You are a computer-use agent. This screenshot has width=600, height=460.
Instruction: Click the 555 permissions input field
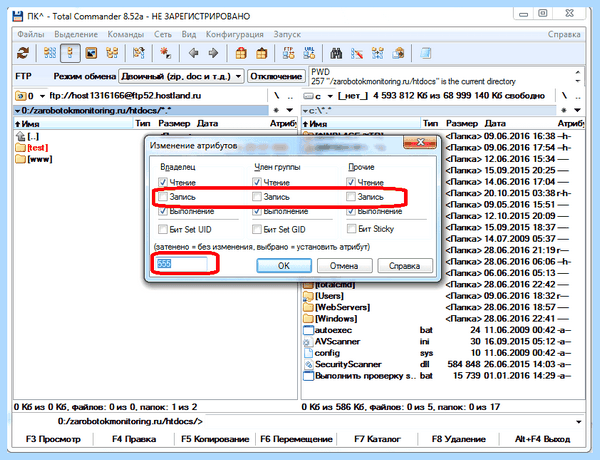click(x=181, y=264)
